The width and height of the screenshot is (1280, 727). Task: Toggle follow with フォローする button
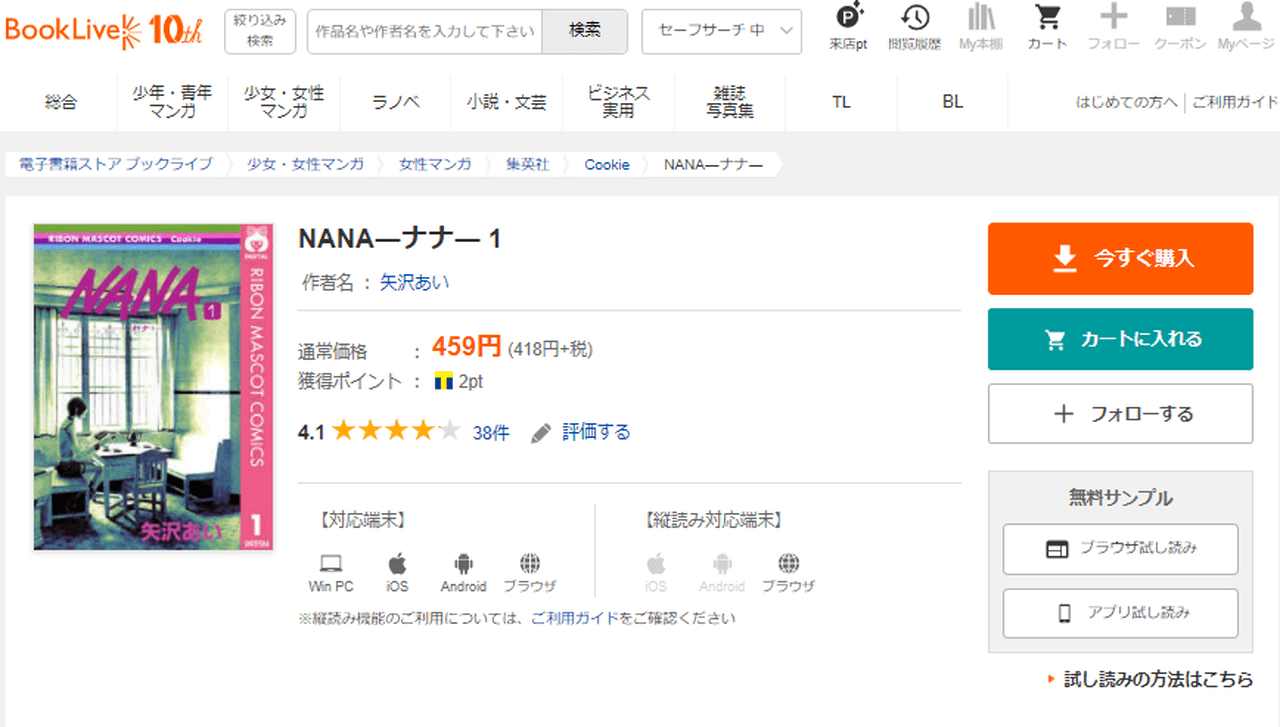point(1120,414)
